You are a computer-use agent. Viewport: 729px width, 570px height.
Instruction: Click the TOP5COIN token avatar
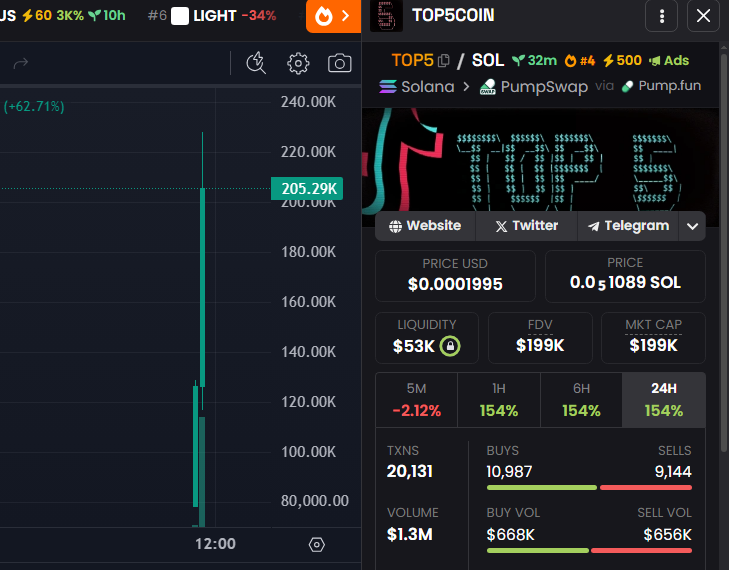tap(386, 16)
